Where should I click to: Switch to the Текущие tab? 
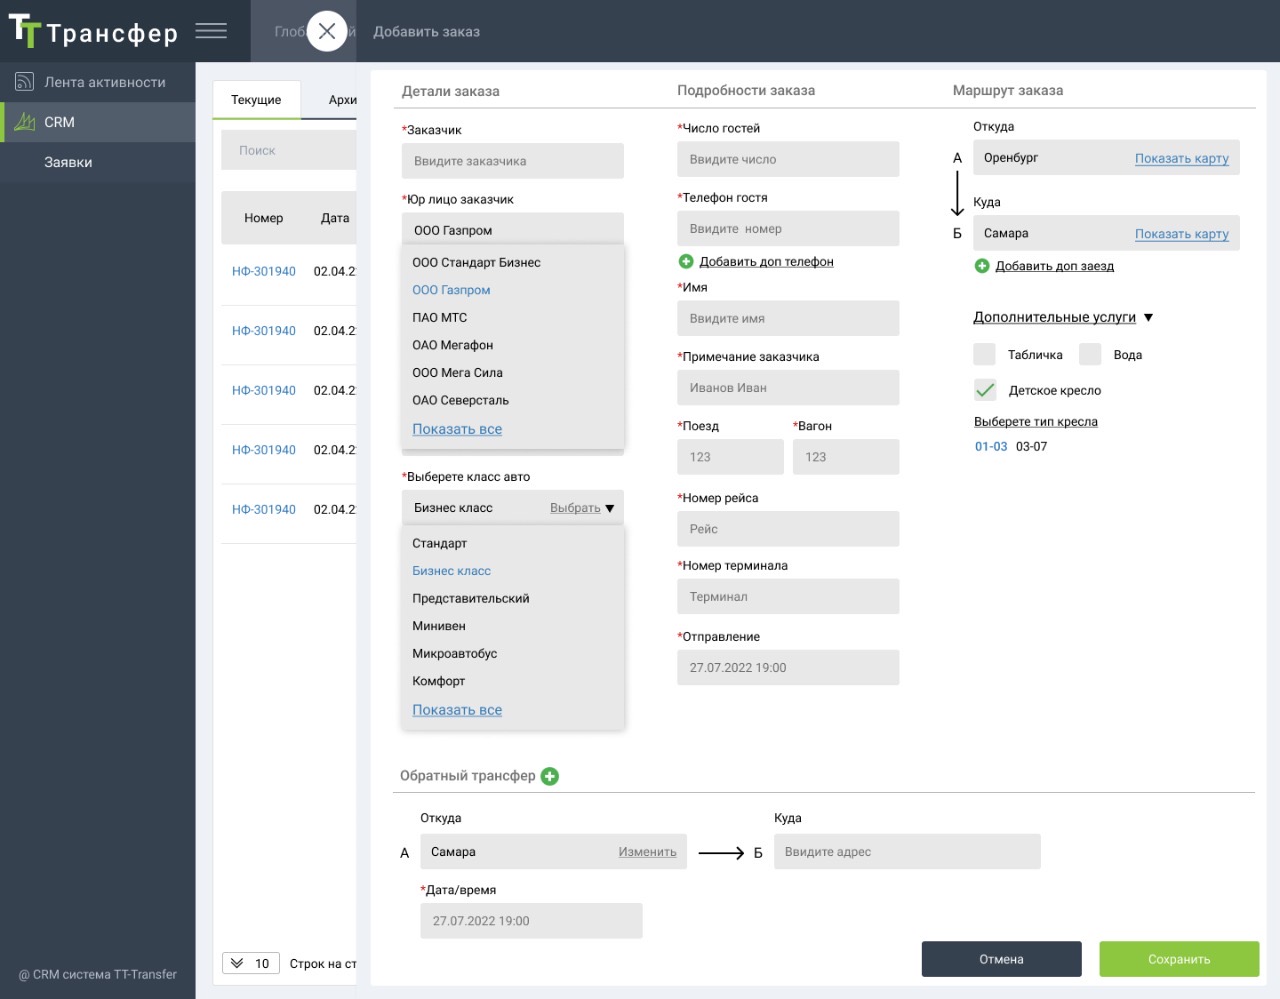[256, 100]
